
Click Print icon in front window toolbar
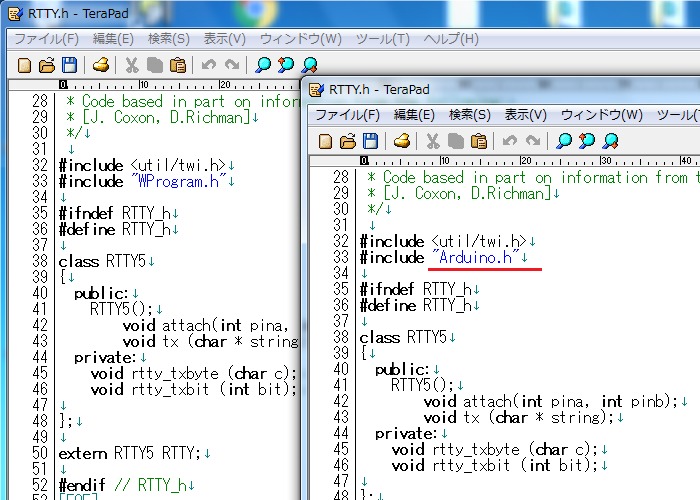[x=402, y=140]
